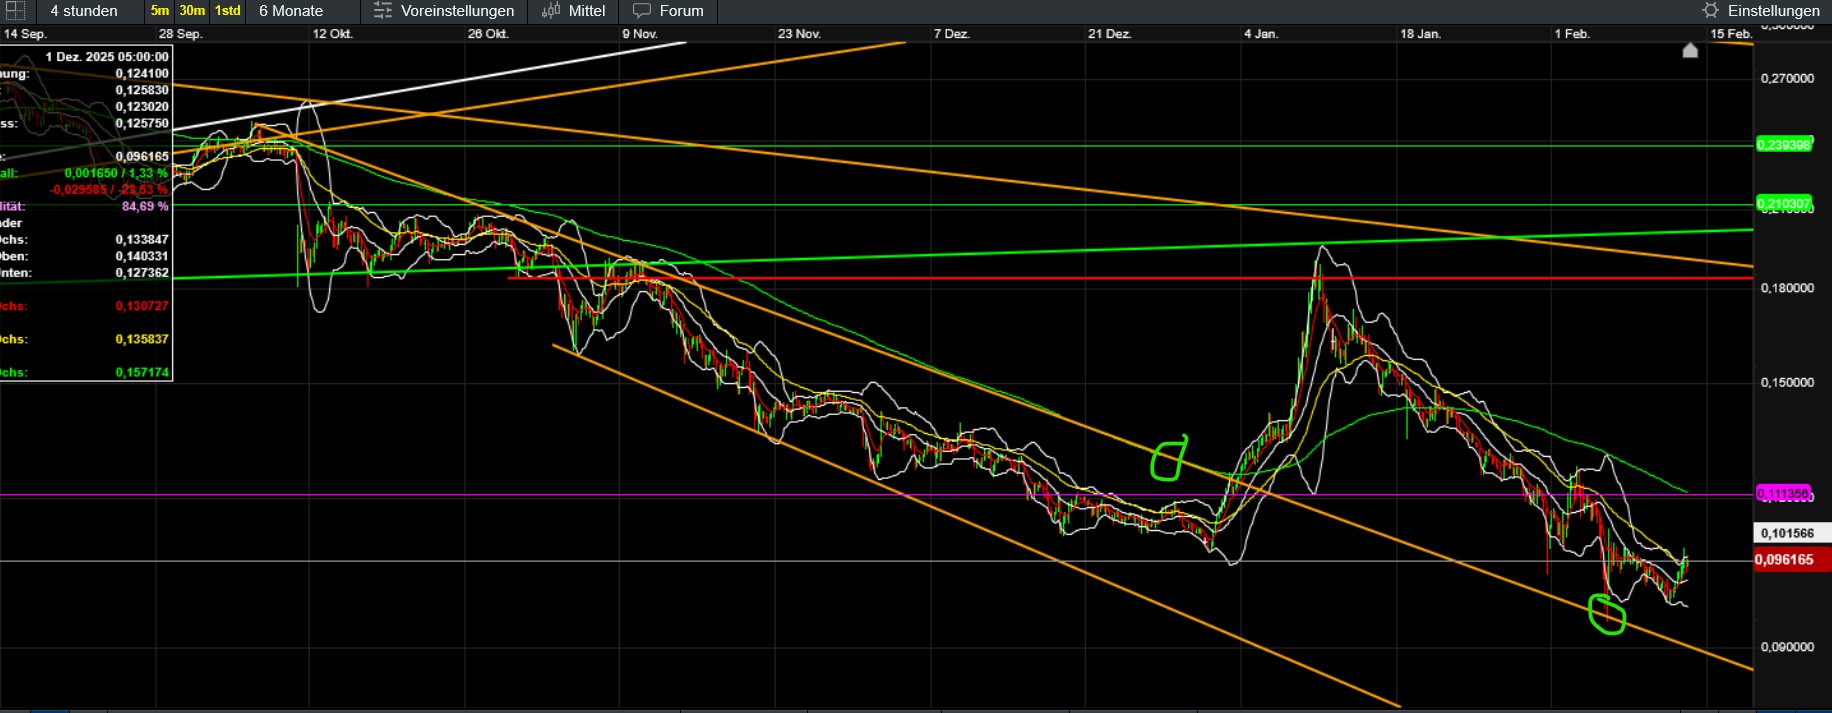Click the Forum link

click(x=681, y=11)
